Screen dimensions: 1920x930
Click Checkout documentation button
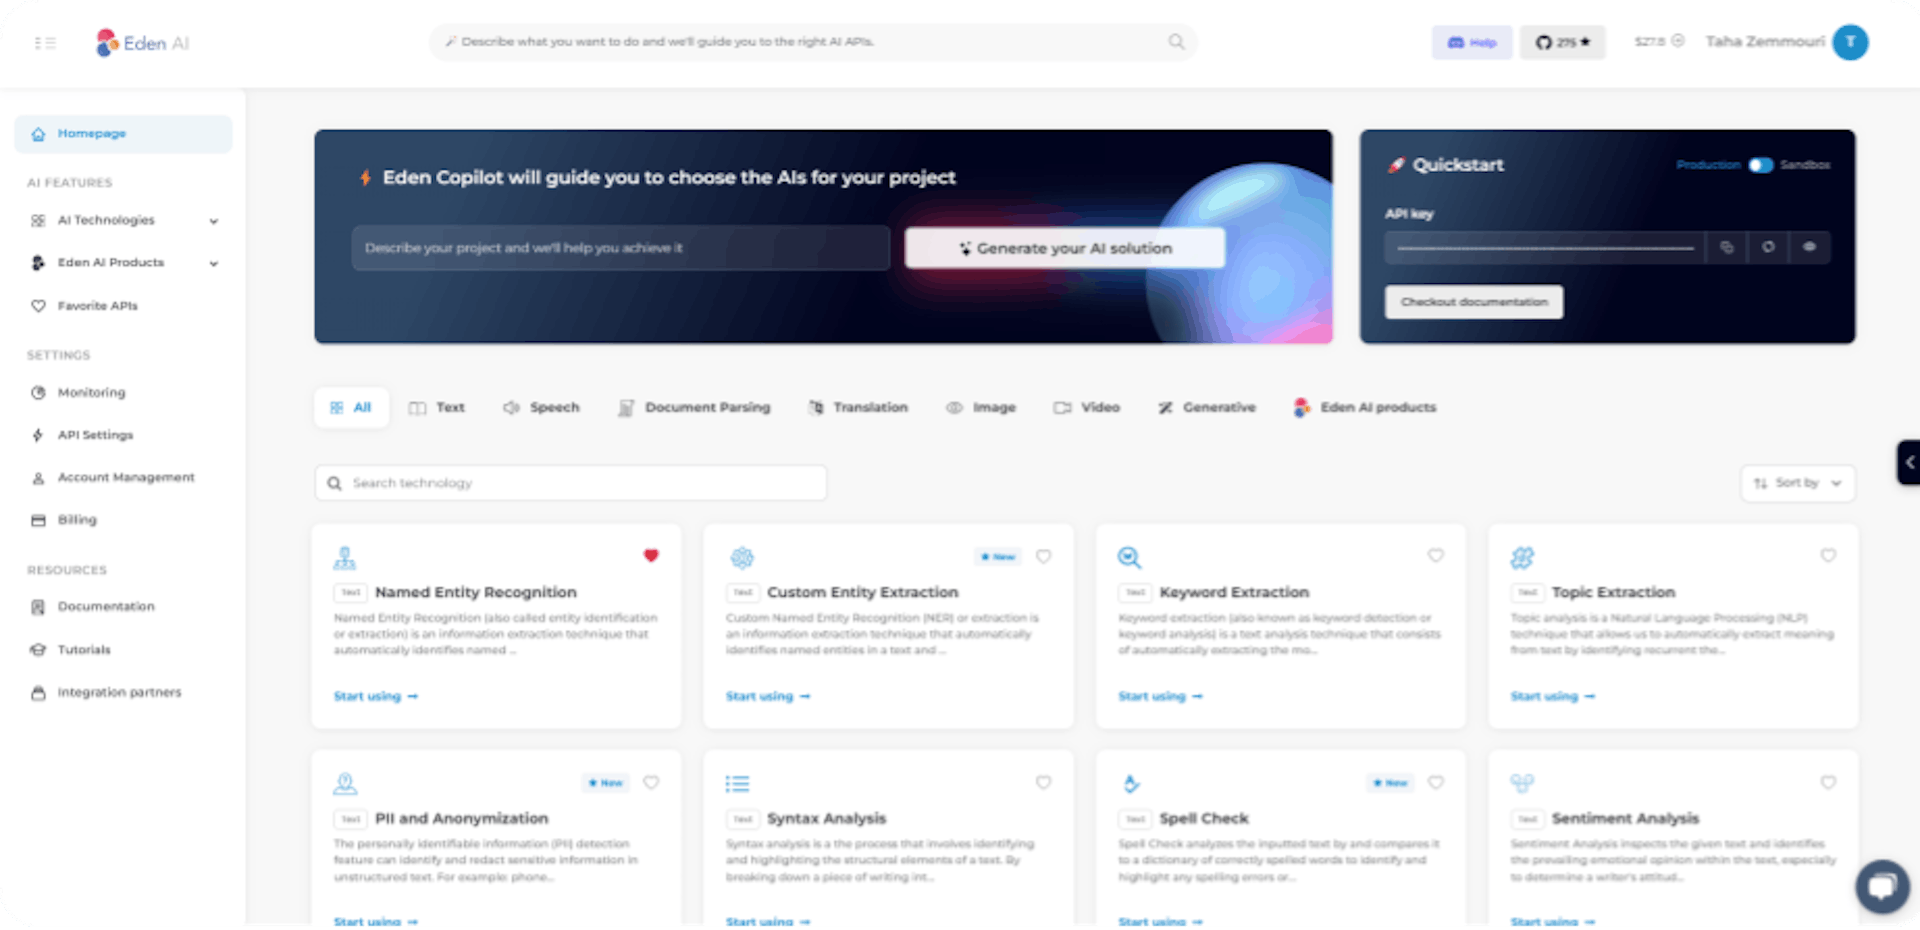1474,302
